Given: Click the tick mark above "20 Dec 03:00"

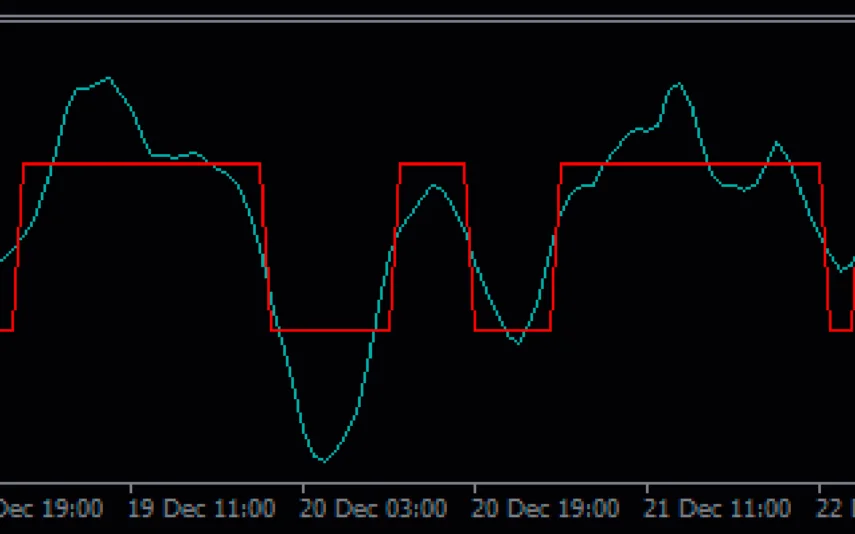Looking at the screenshot, I should click(x=303, y=488).
